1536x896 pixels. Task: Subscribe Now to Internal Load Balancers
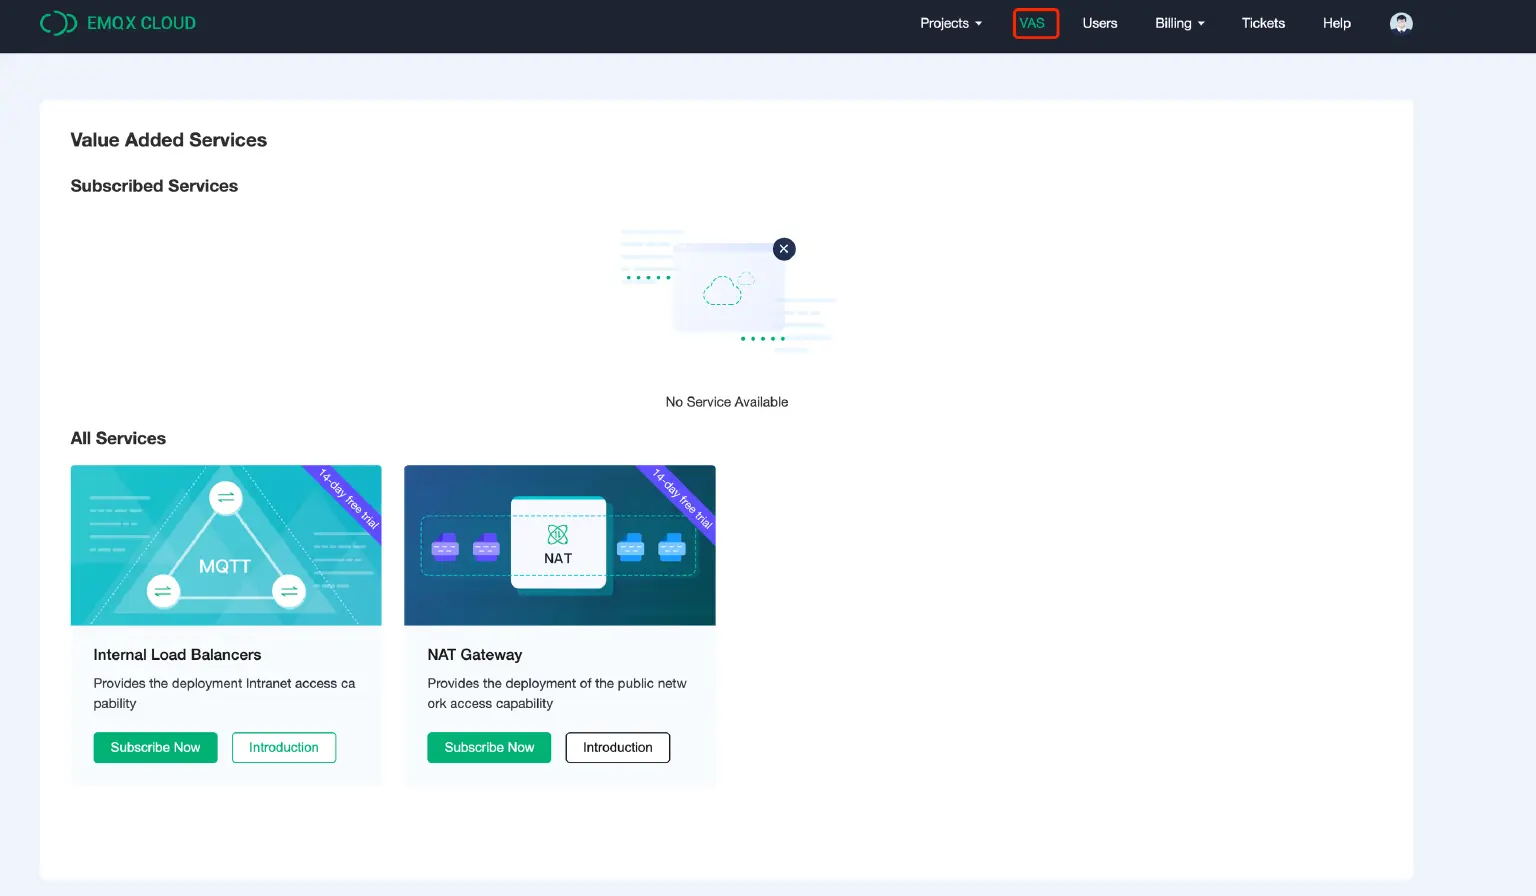[x=155, y=747]
